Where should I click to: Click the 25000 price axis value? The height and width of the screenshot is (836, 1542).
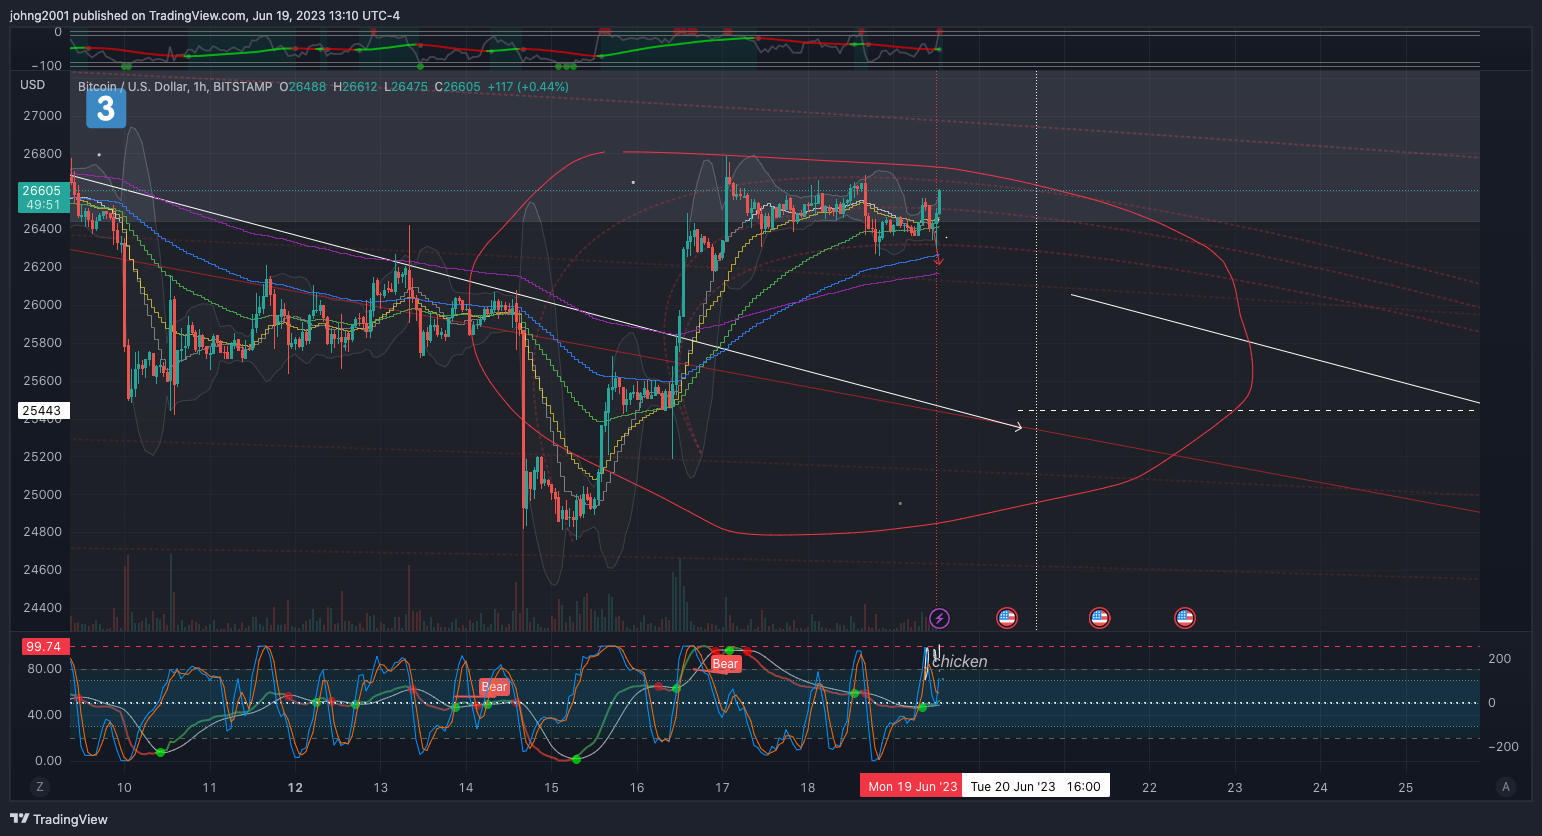click(x=42, y=495)
